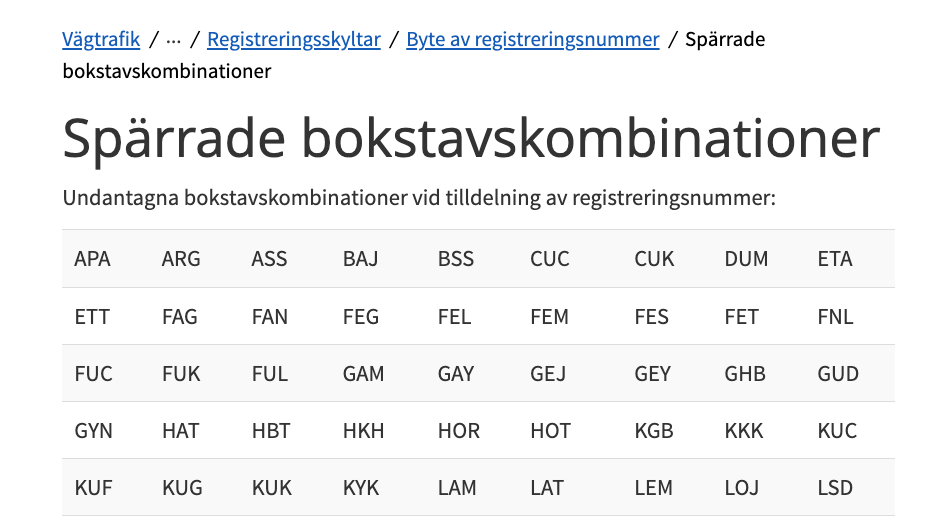Screen dimensions: 946x525
Task: Open the Vägtrafik breadcrumb link
Action: [x=101, y=40]
